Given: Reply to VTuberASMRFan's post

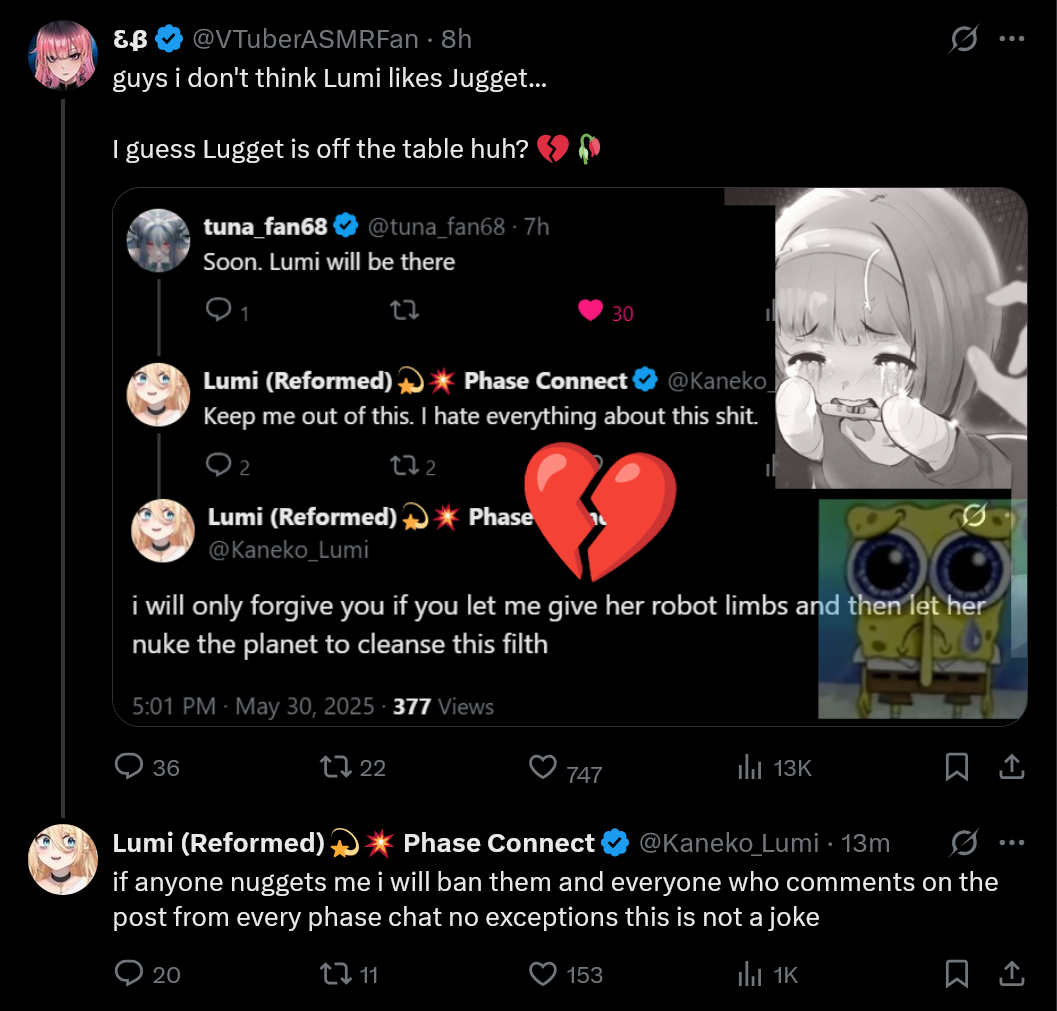Looking at the screenshot, I should 131,767.
